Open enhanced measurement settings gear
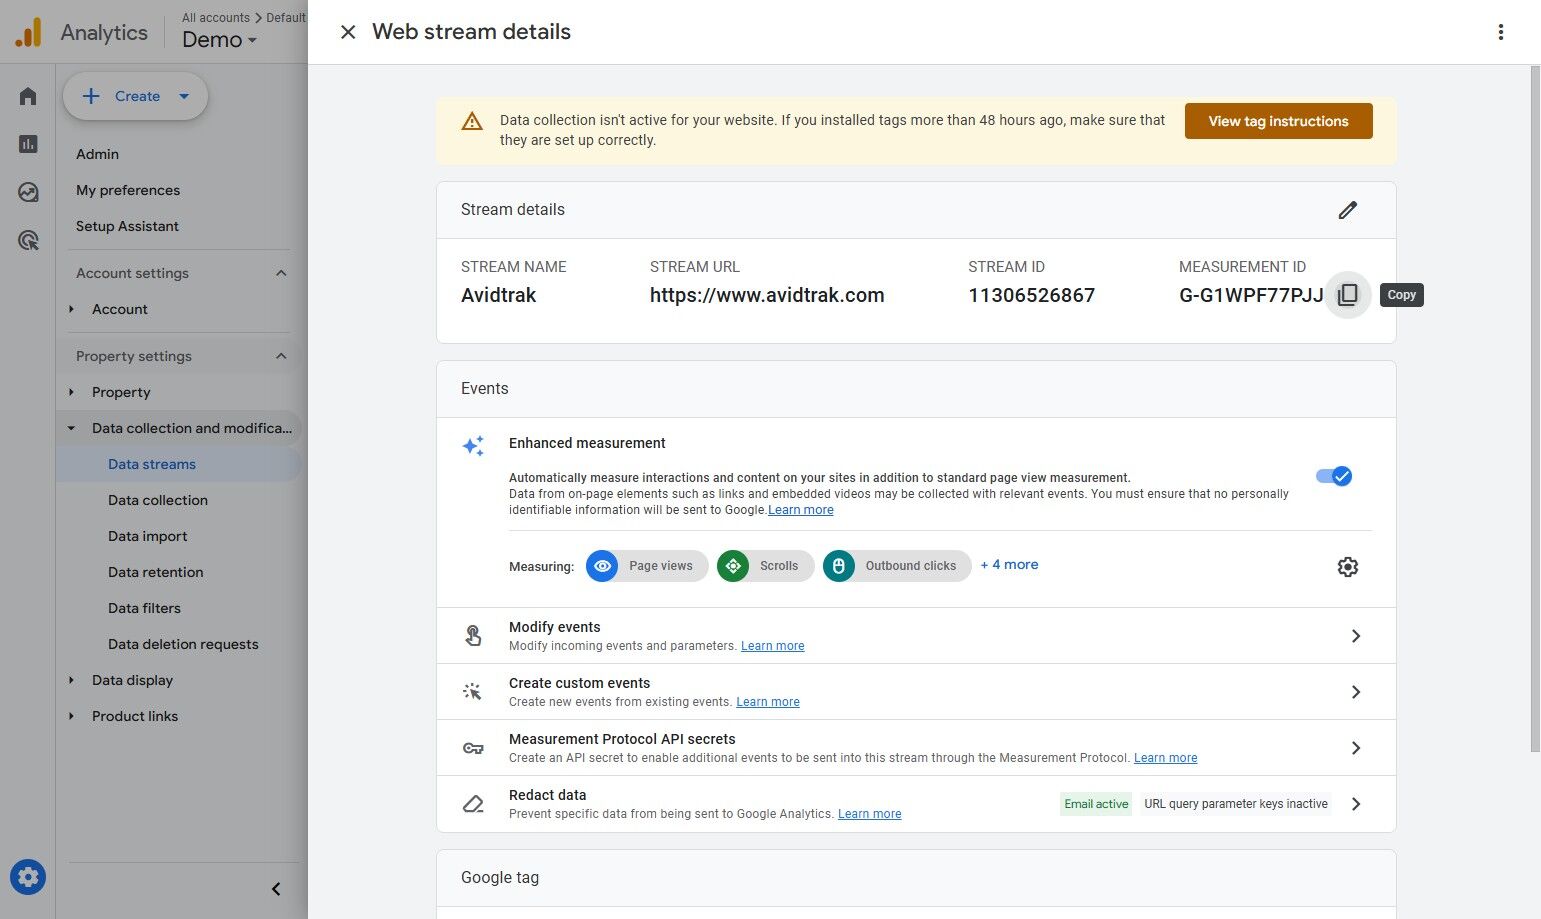The height and width of the screenshot is (919, 1541). point(1347,566)
